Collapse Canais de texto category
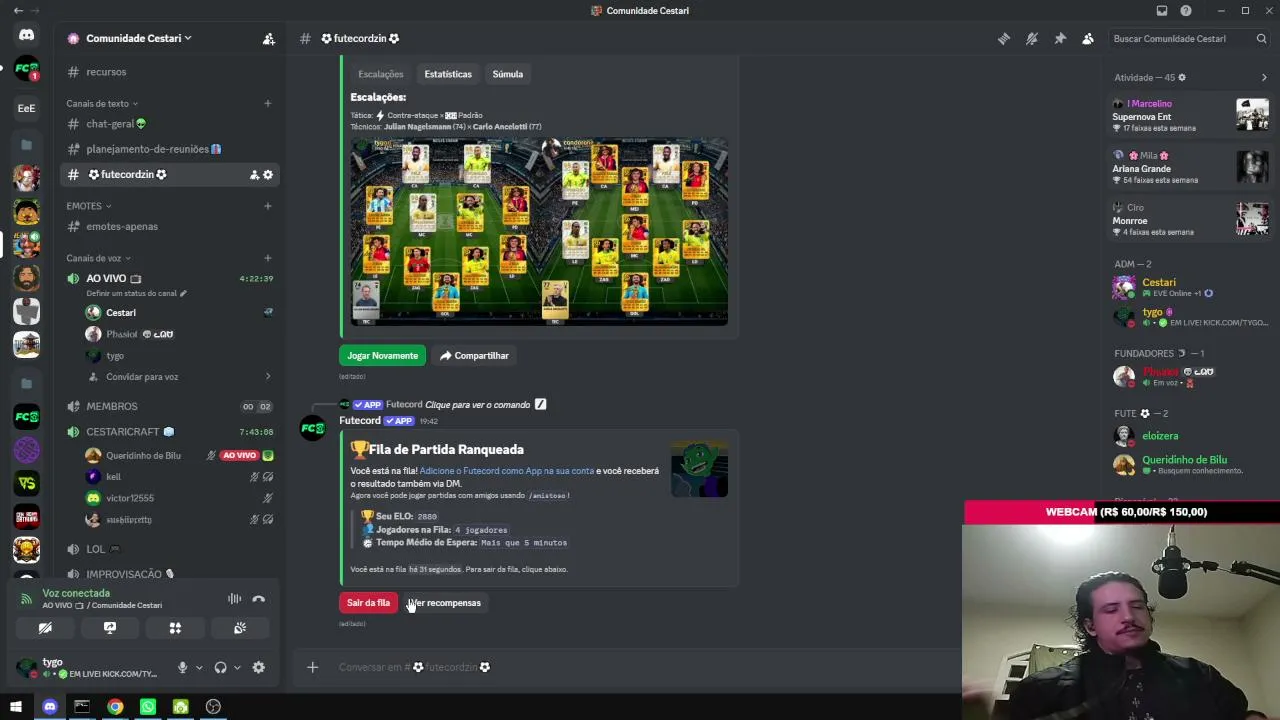 102,103
